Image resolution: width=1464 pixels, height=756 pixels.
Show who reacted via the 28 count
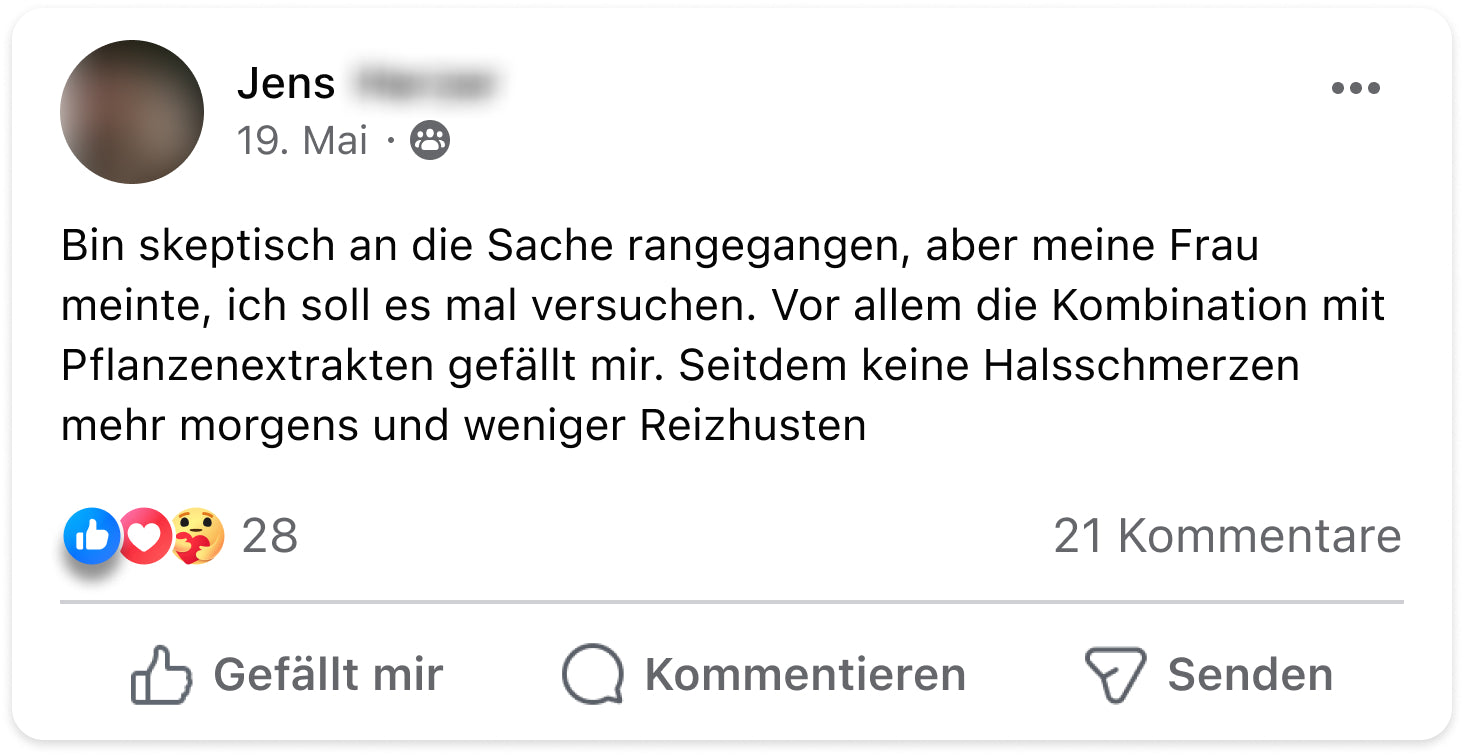click(270, 537)
